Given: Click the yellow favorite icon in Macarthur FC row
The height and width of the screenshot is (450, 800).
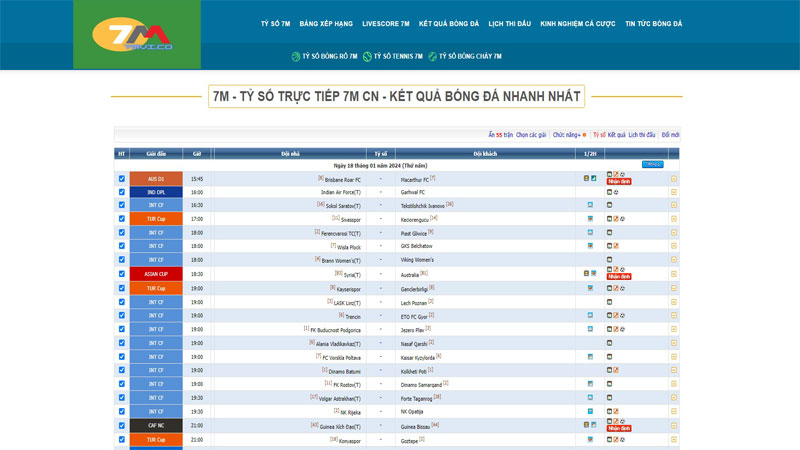Looking at the screenshot, I should click(x=674, y=179).
